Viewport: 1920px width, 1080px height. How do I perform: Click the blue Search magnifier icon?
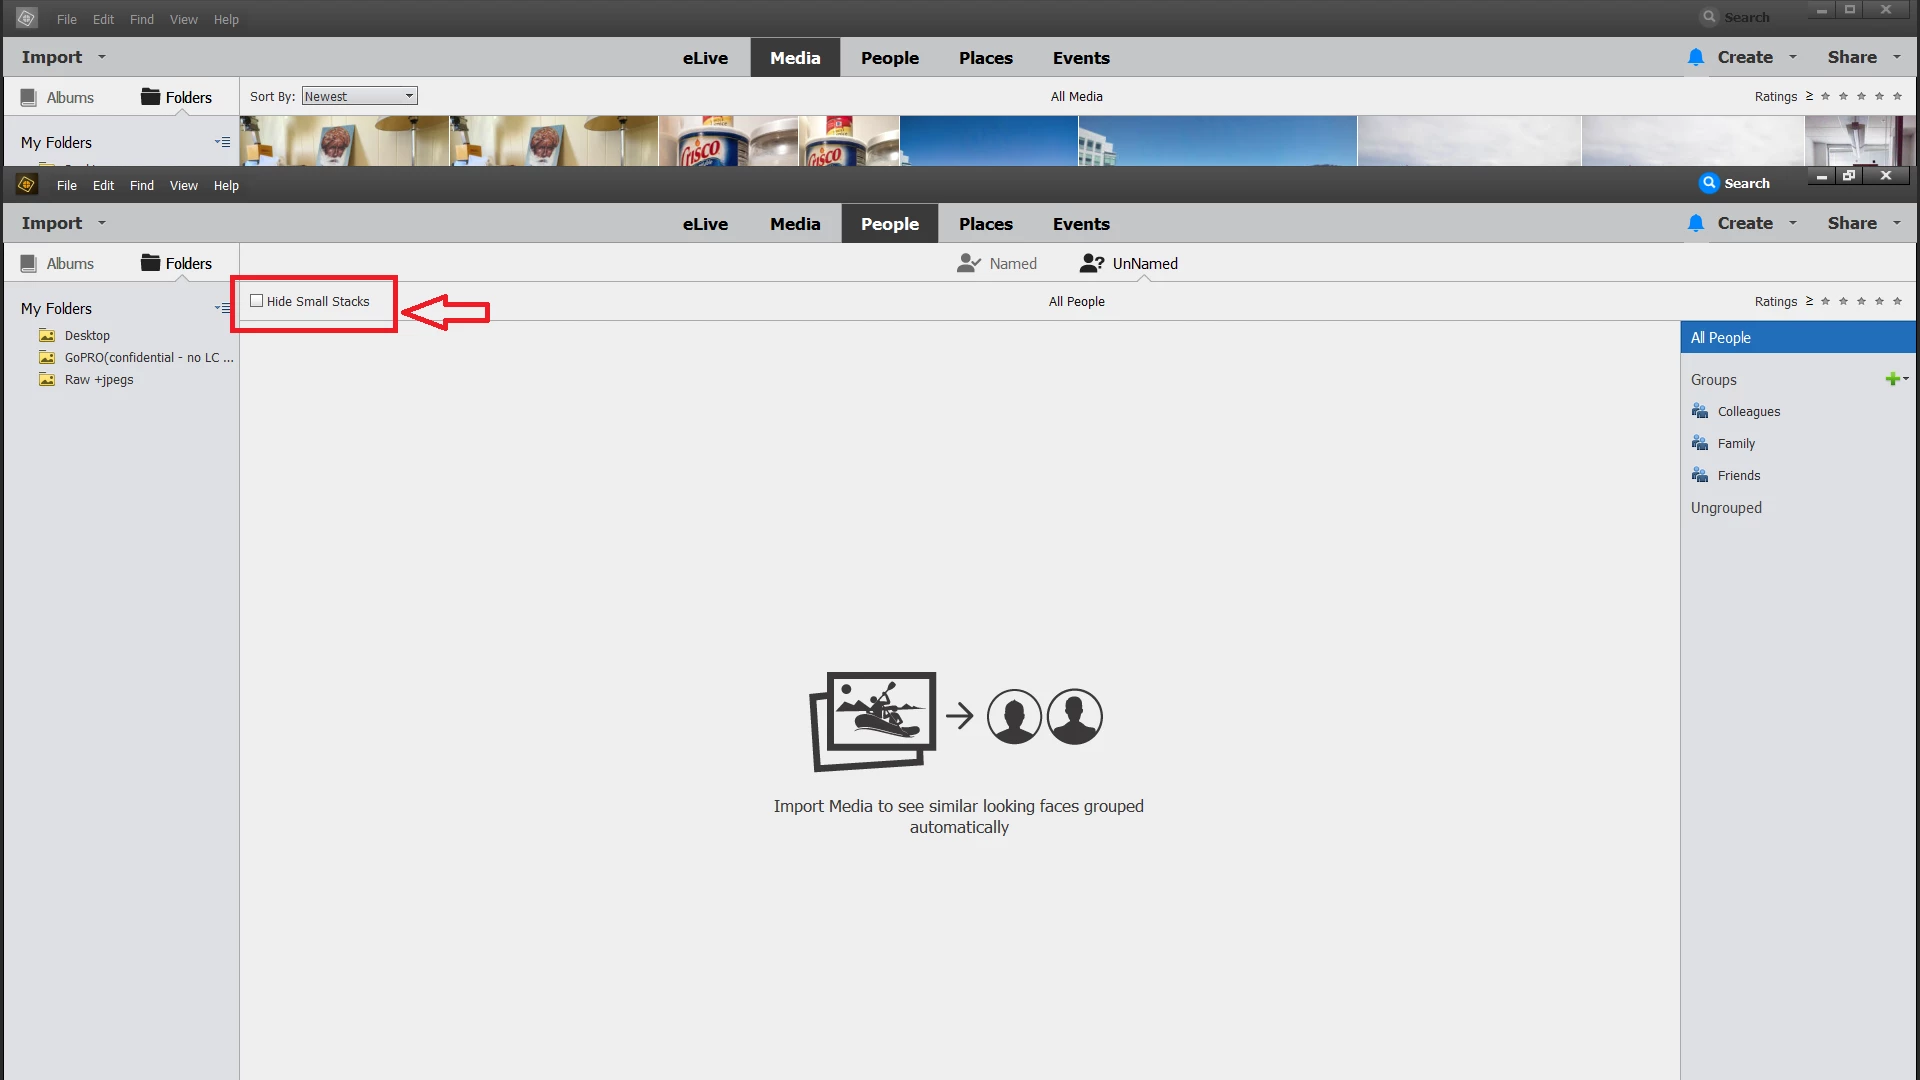pos(1709,183)
